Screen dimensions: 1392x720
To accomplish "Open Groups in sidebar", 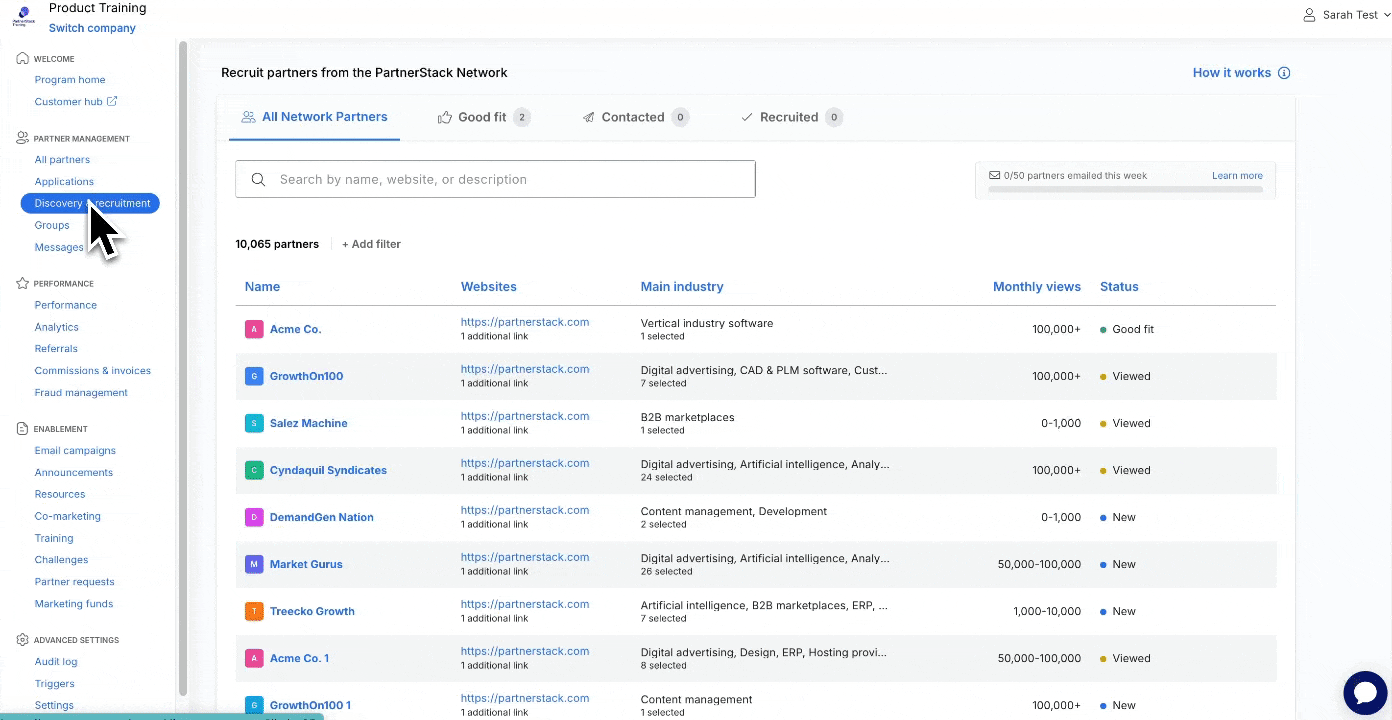I will (52, 225).
